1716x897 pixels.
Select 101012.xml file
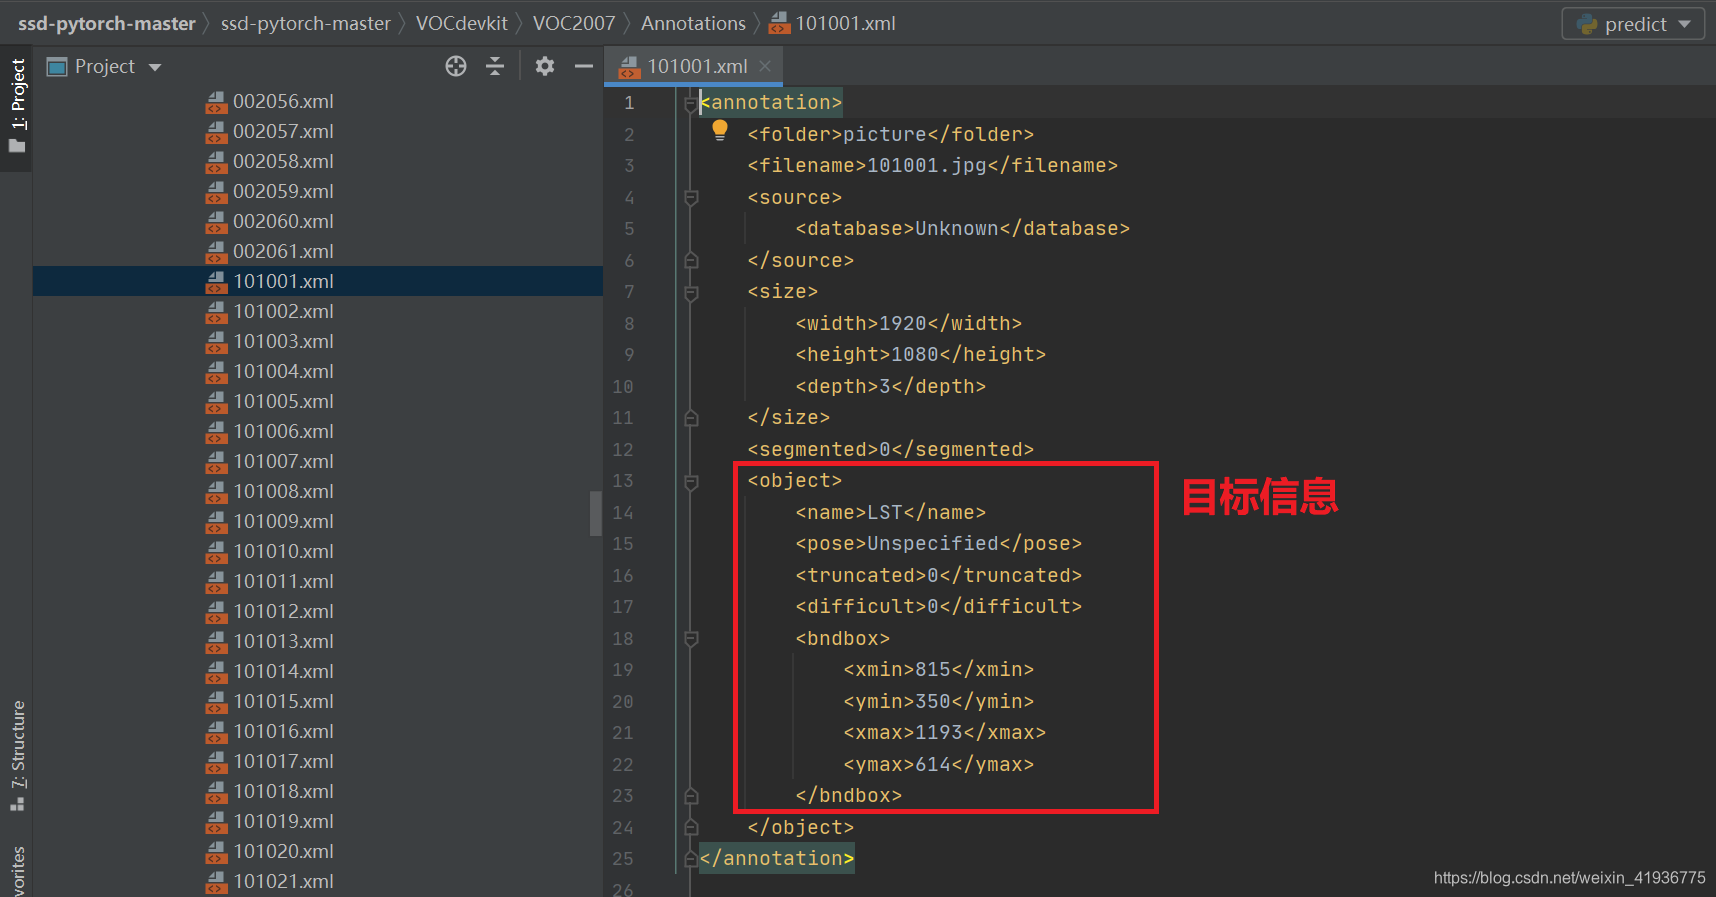click(283, 611)
